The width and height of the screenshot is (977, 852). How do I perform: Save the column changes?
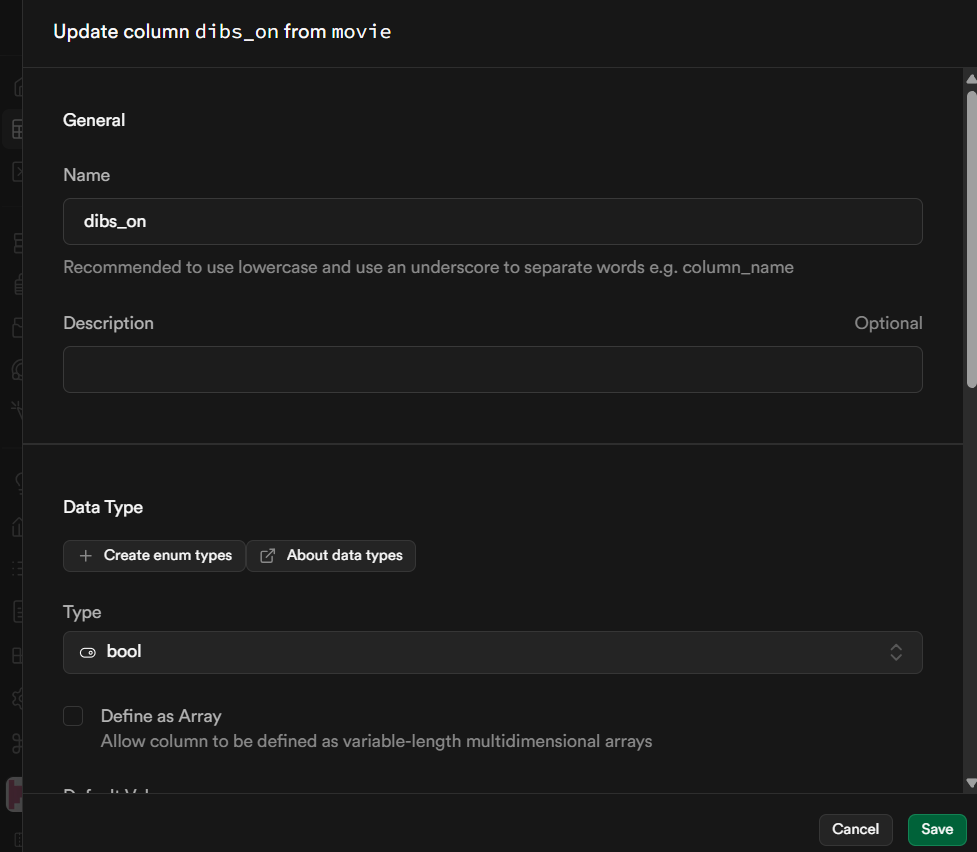[937, 829]
